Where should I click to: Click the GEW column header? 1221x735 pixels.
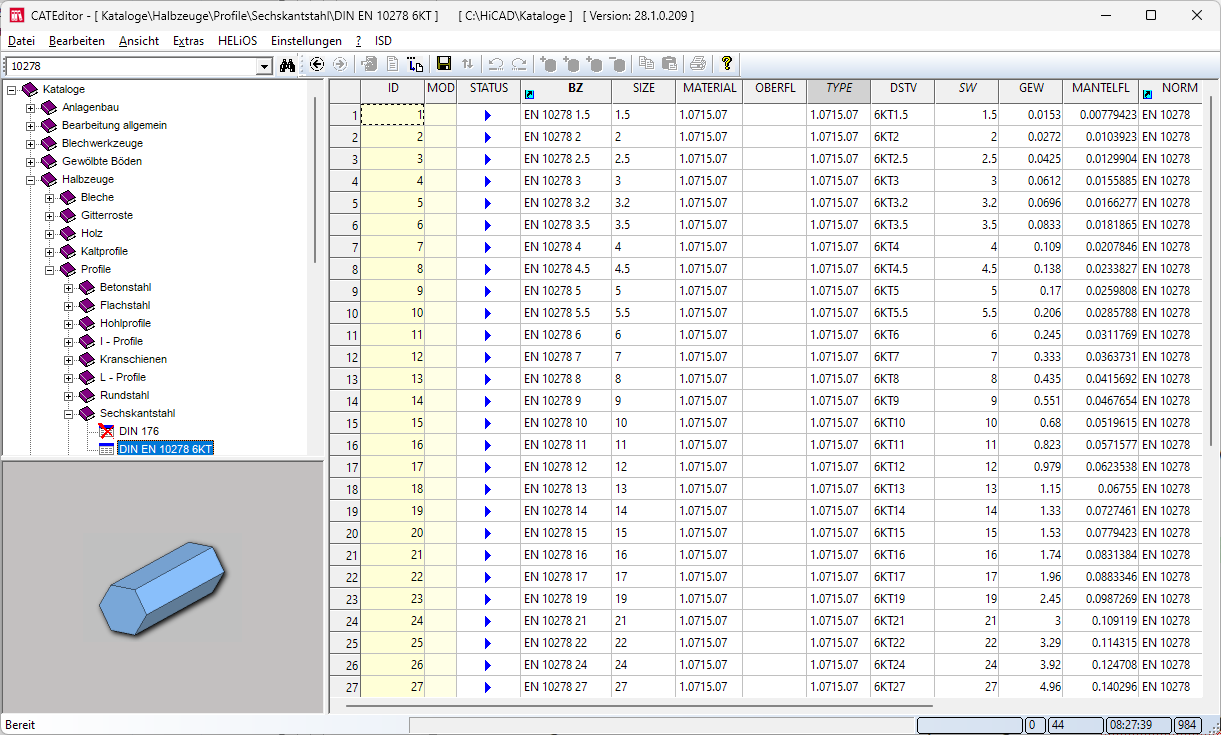tap(1031, 88)
